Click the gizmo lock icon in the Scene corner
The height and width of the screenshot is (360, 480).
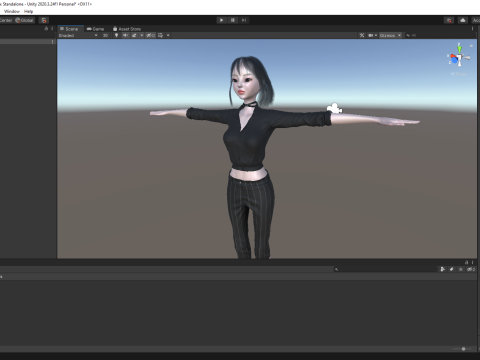471,46
